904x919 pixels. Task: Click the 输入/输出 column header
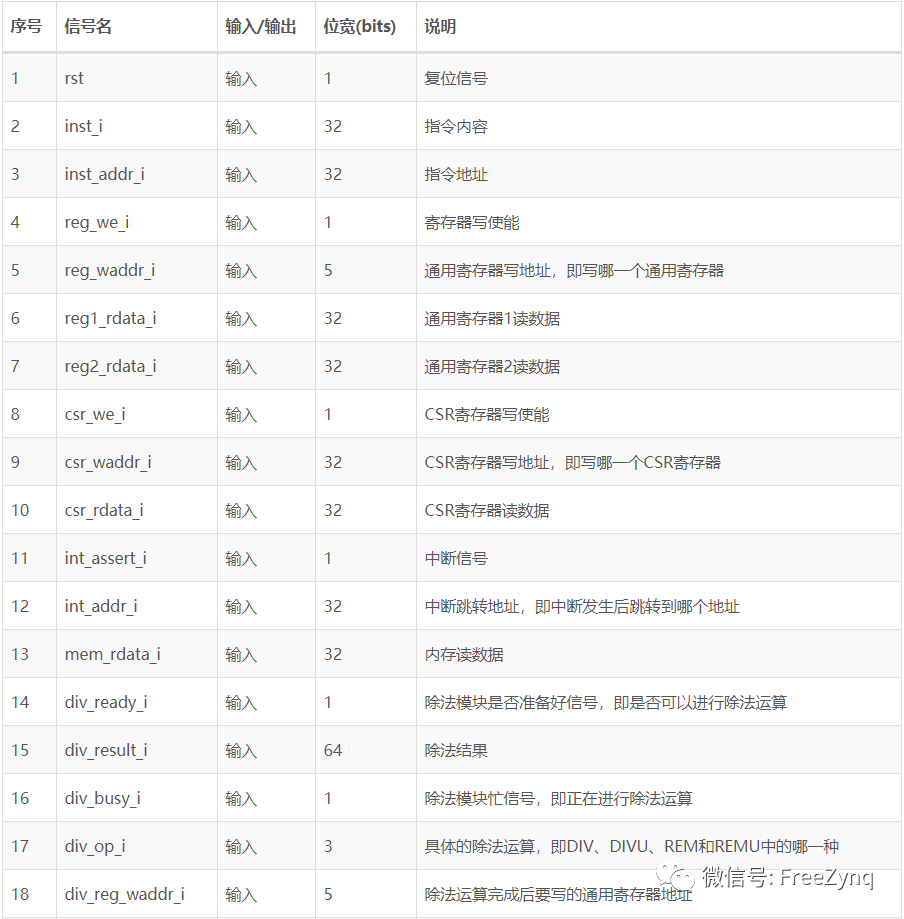click(261, 27)
